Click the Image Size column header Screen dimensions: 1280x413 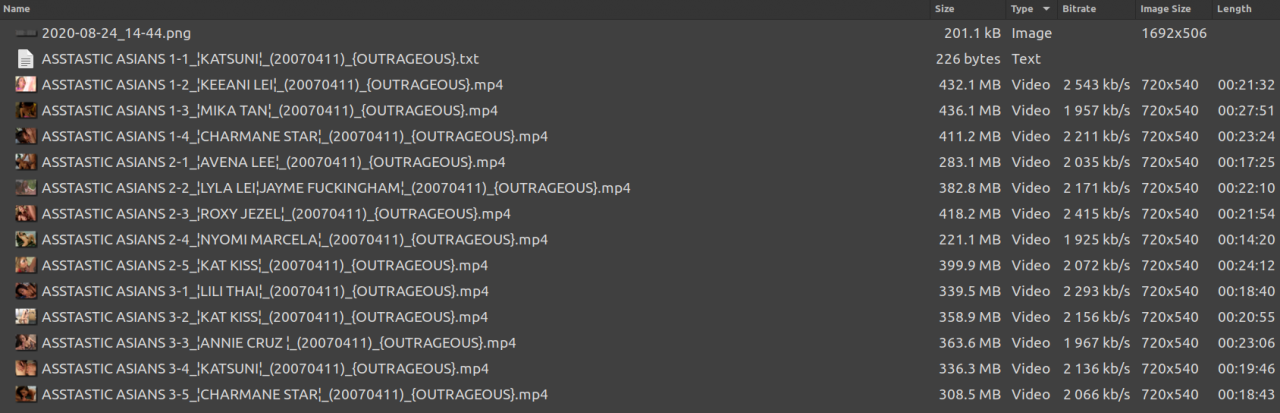(1165, 9)
